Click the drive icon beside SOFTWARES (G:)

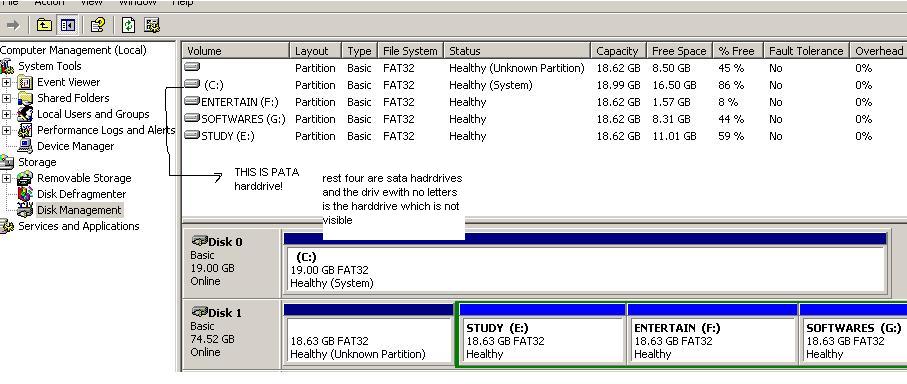[x=192, y=119]
